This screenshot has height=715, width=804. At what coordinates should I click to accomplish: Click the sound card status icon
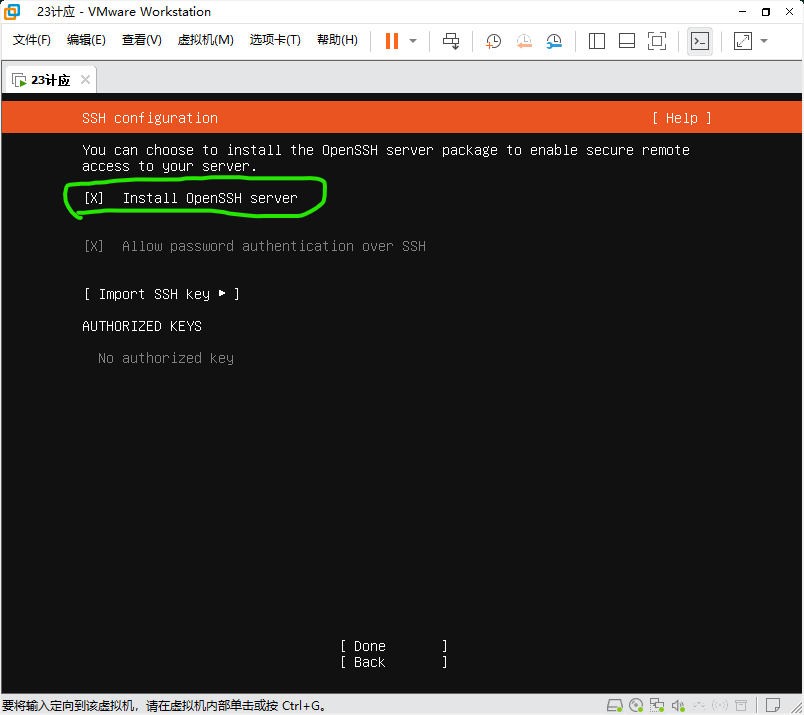click(678, 706)
